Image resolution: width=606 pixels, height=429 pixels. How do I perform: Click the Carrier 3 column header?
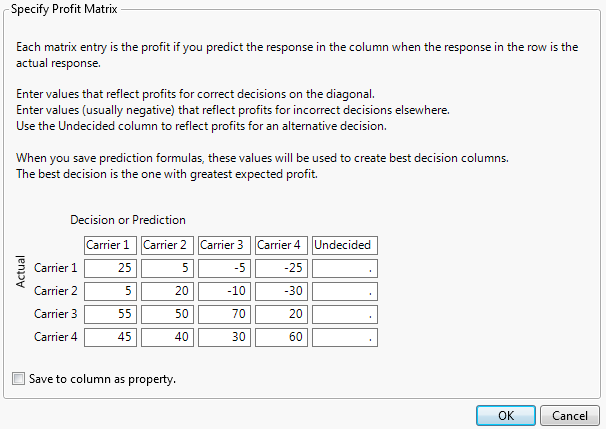(224, 245)
